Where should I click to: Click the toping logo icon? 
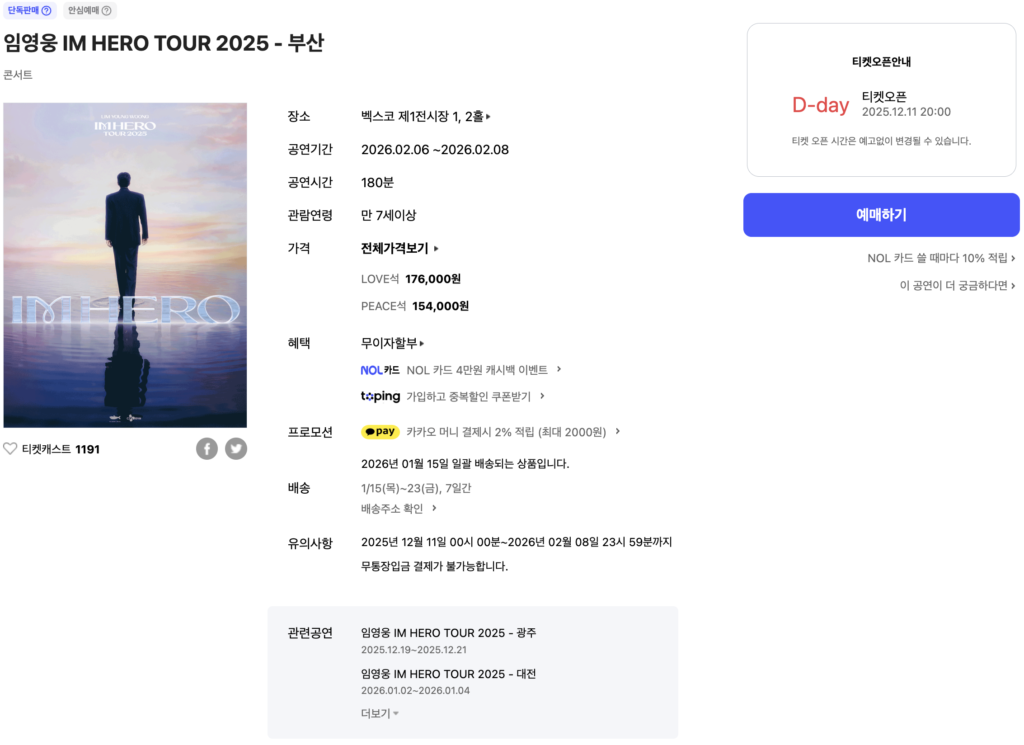point(380,396)
